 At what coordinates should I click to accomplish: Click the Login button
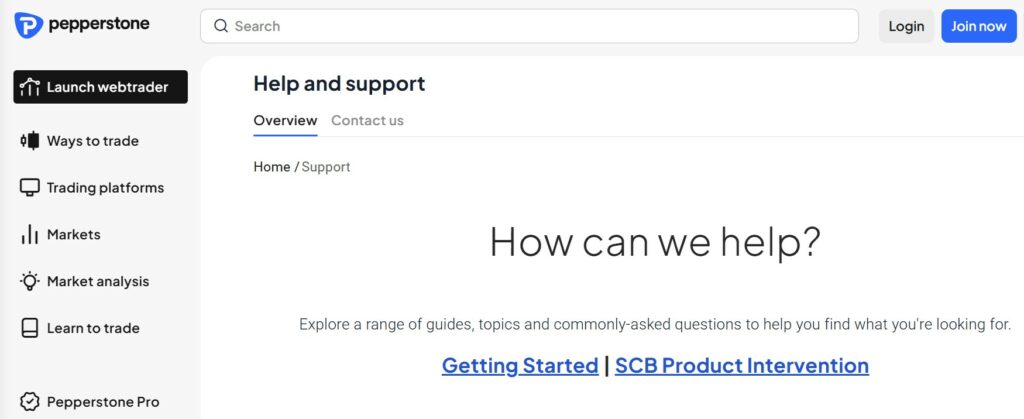906,26
